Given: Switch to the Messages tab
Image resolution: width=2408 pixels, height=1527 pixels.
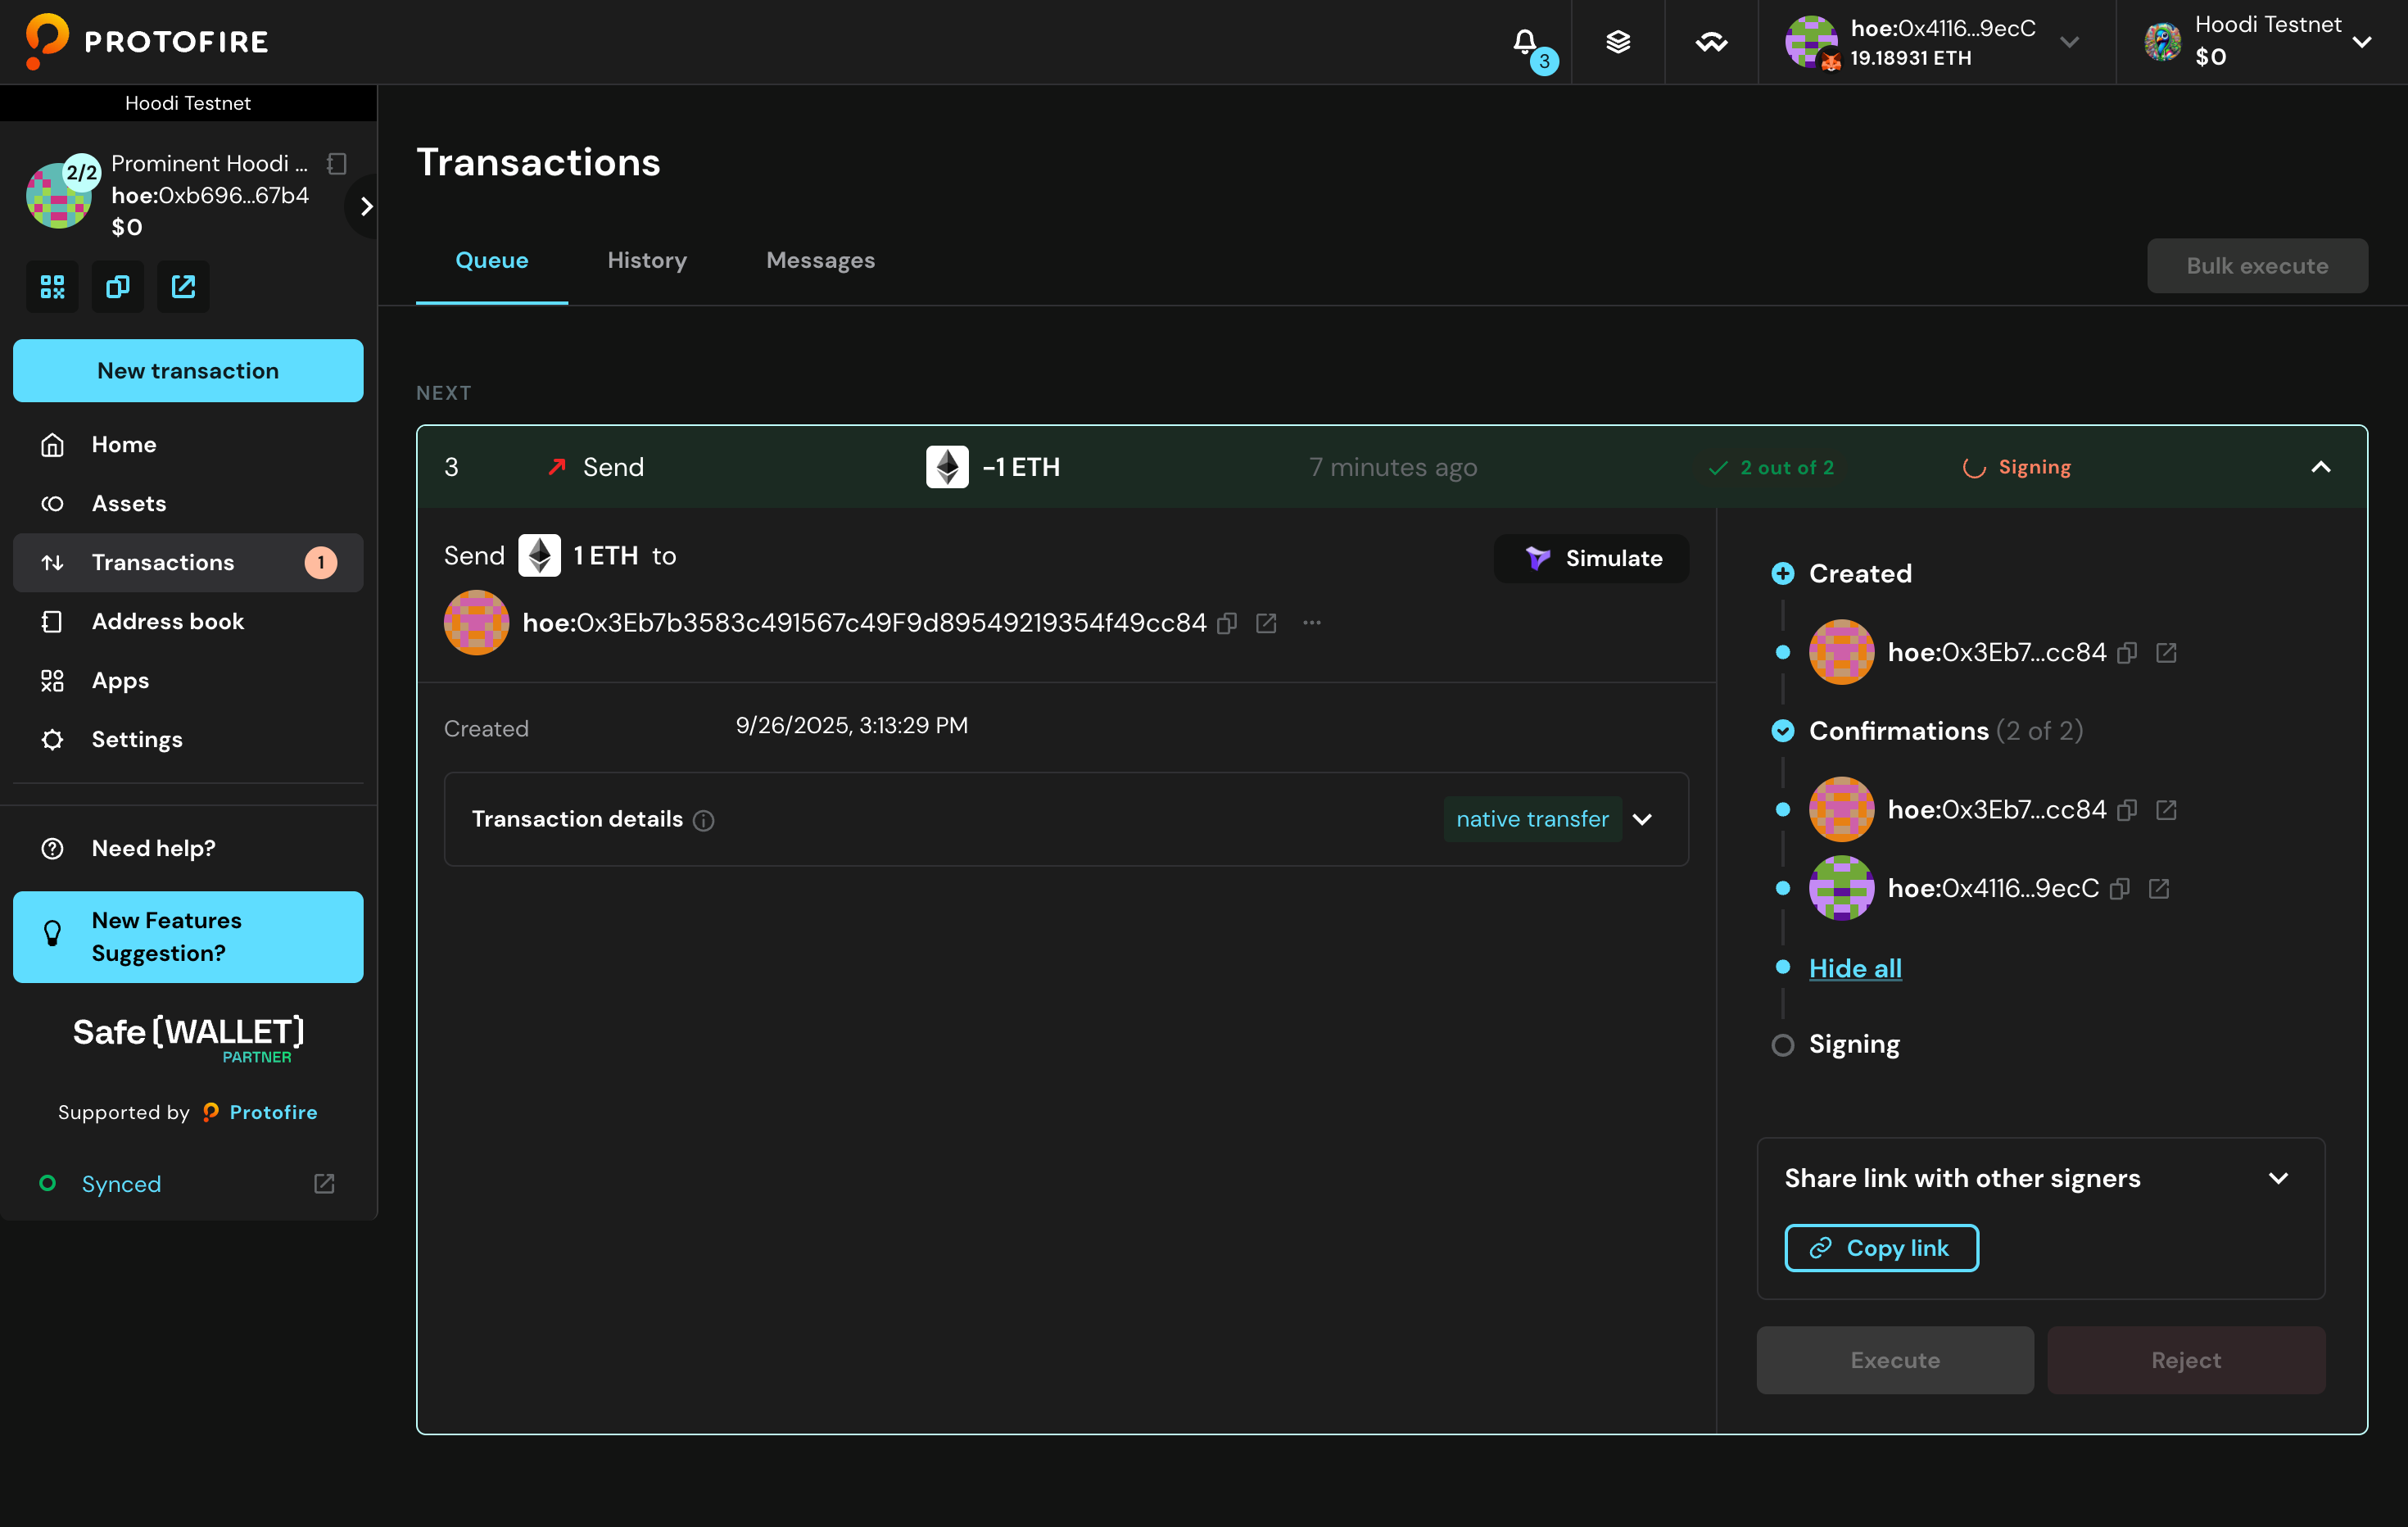Looking at the screenshot, I should [820, 260].
